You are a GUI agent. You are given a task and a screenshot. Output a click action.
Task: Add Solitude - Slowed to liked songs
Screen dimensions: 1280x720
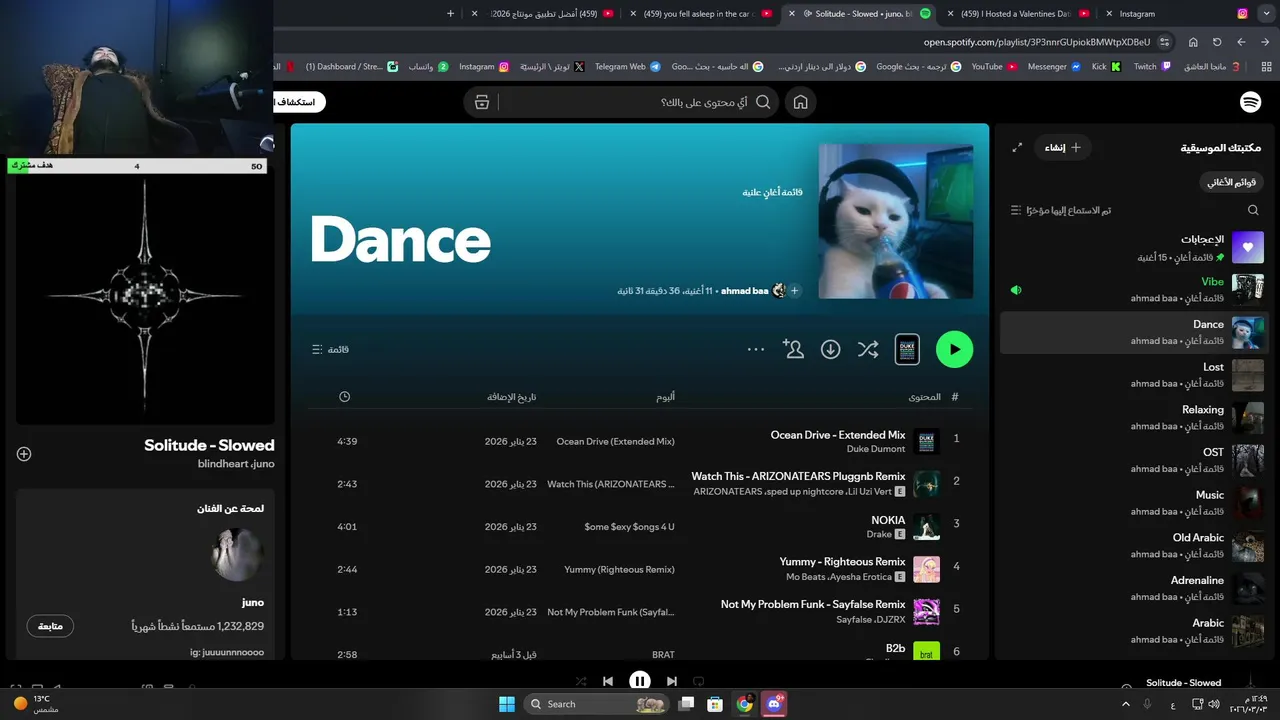point(24,454)
